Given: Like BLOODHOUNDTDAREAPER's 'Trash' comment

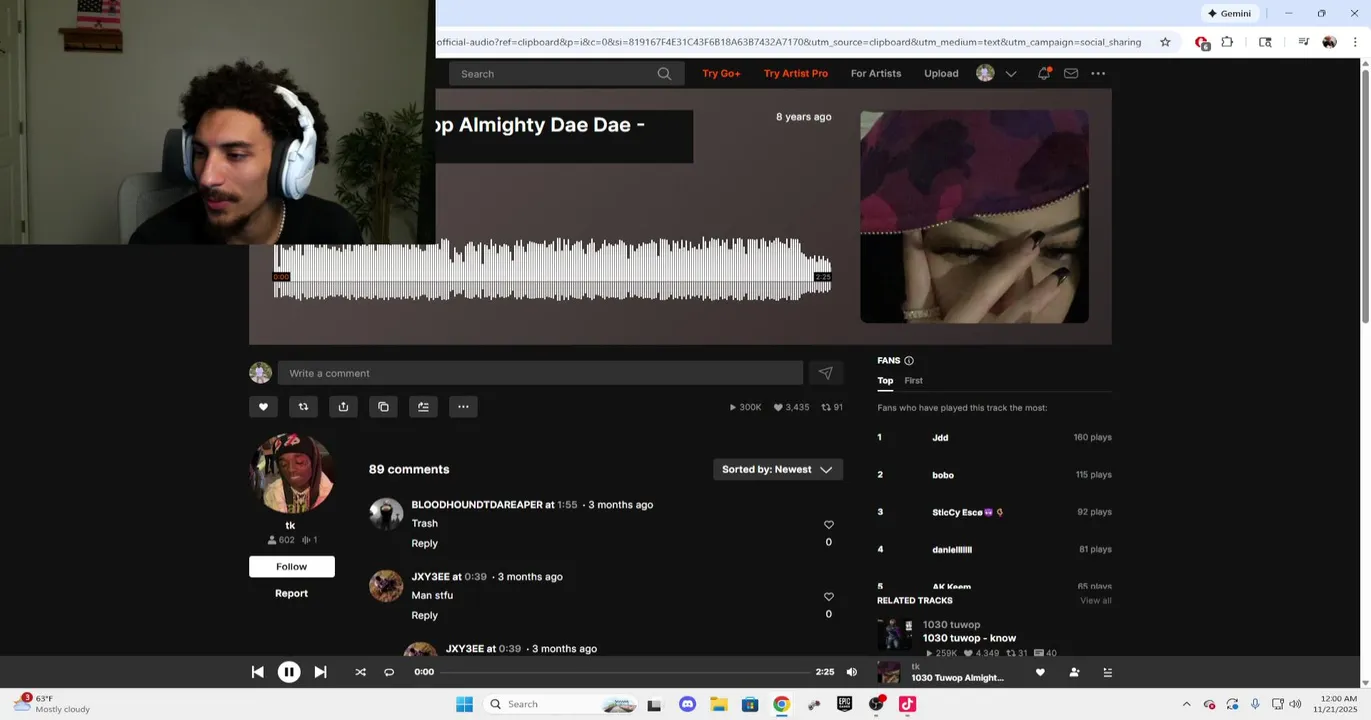Looking at the screenshot, I should pos(828,525).
